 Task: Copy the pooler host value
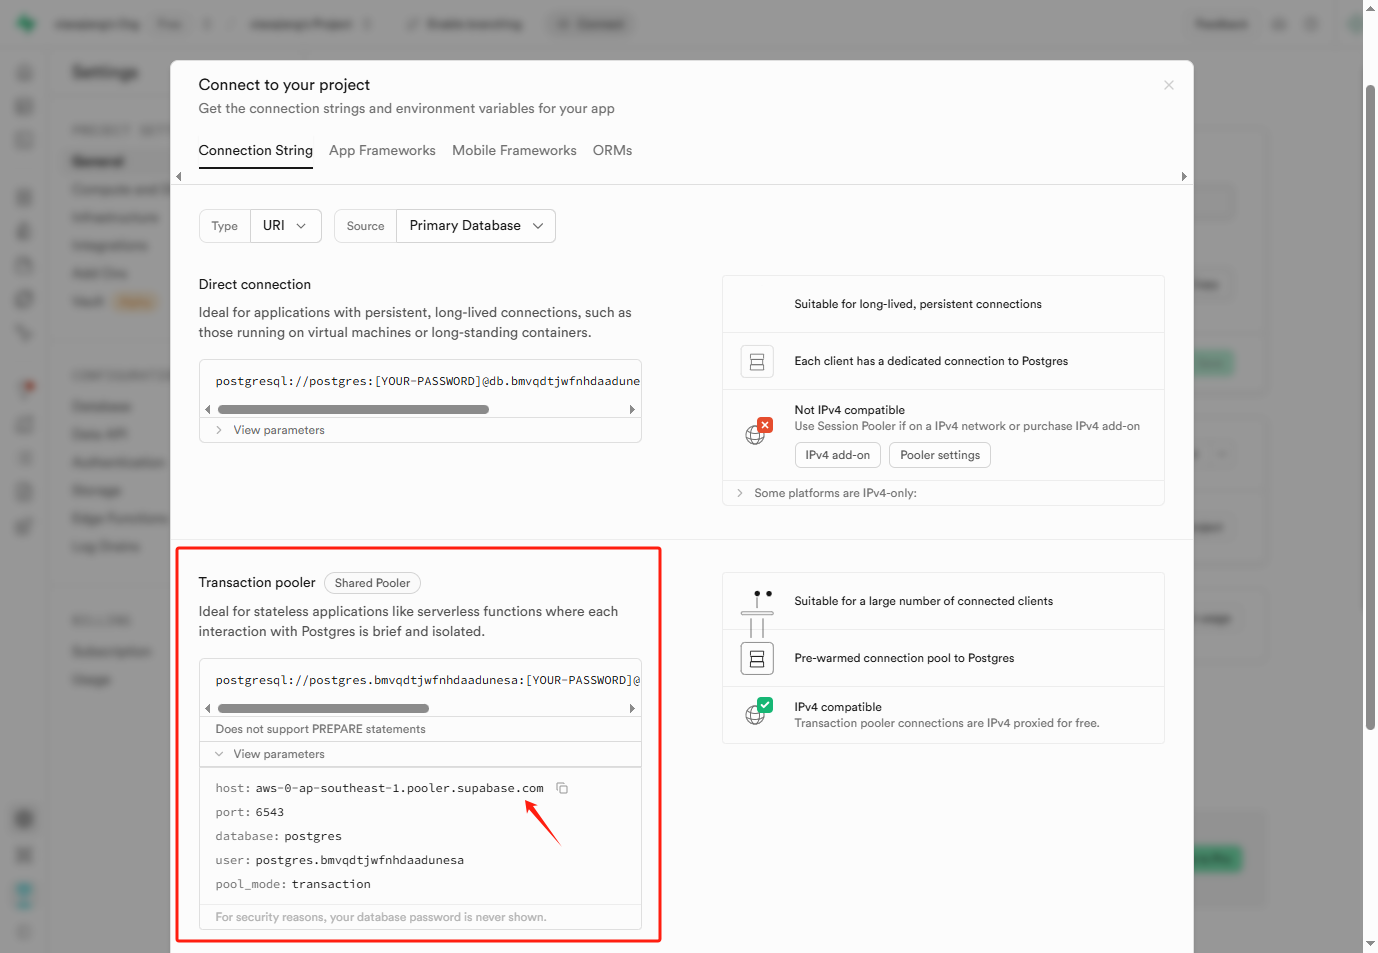click(x=562, y=788)
